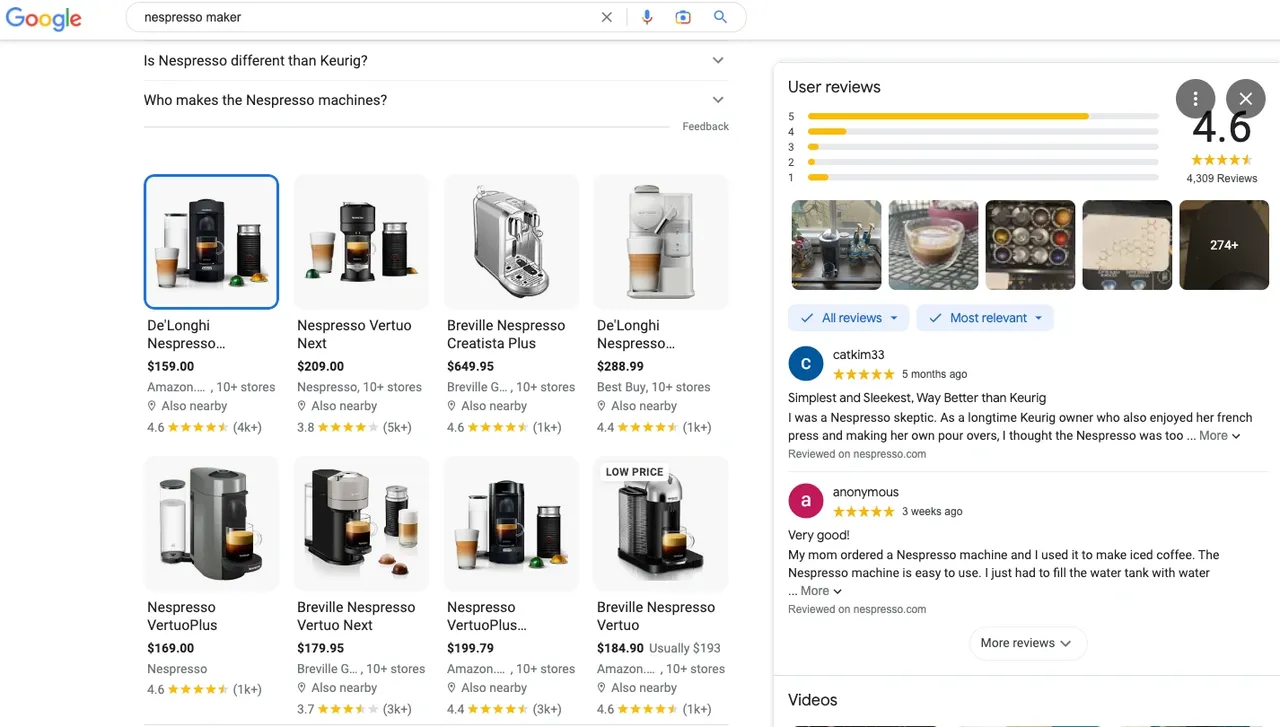Expand 'Is Nespresso different than Keurig?' question
Viewport: 1280px width, 727px height.
coord(436,61)
